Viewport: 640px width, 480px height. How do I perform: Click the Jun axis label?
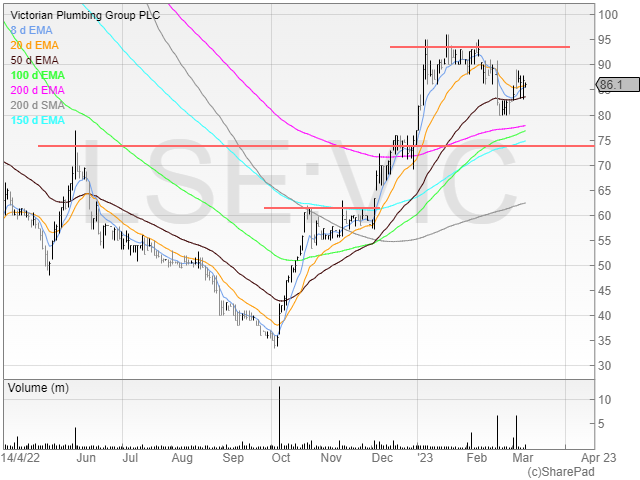pyautogui.click(x=86, y=458)
